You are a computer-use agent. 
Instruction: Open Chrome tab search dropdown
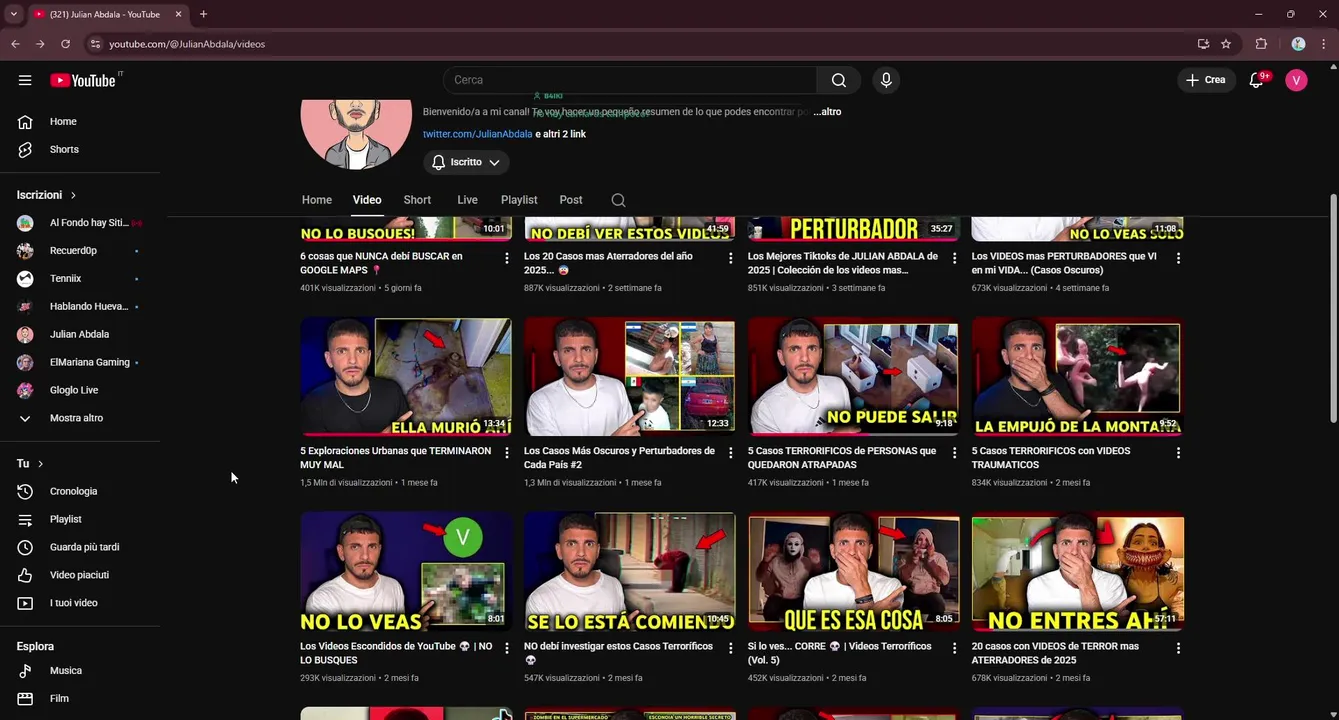(13, 14)
